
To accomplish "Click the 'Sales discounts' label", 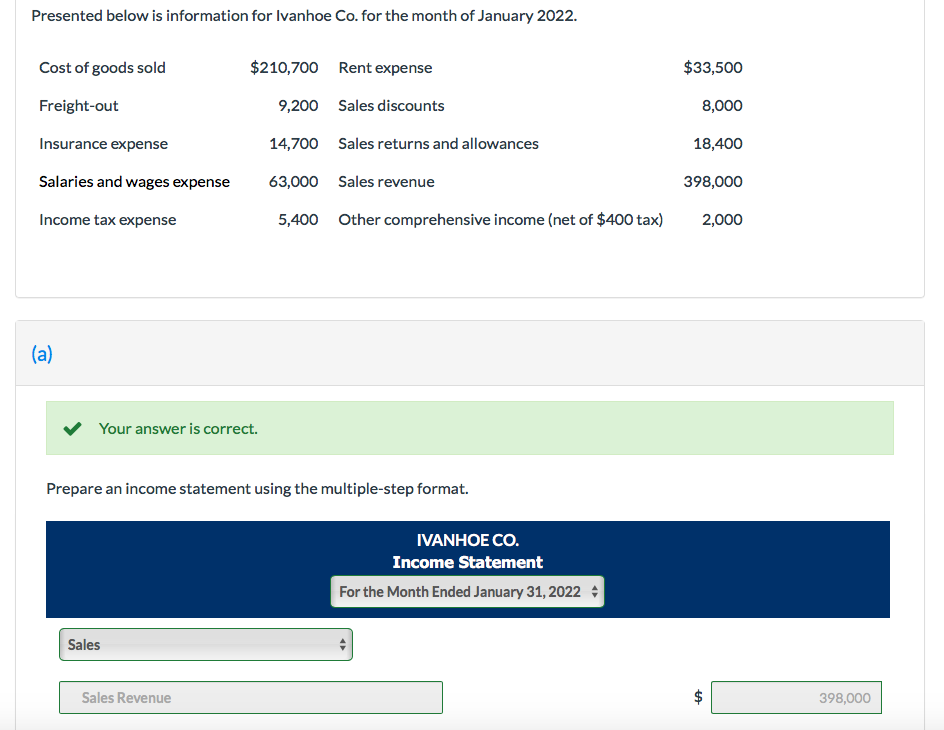I will (x=391, y=106).
